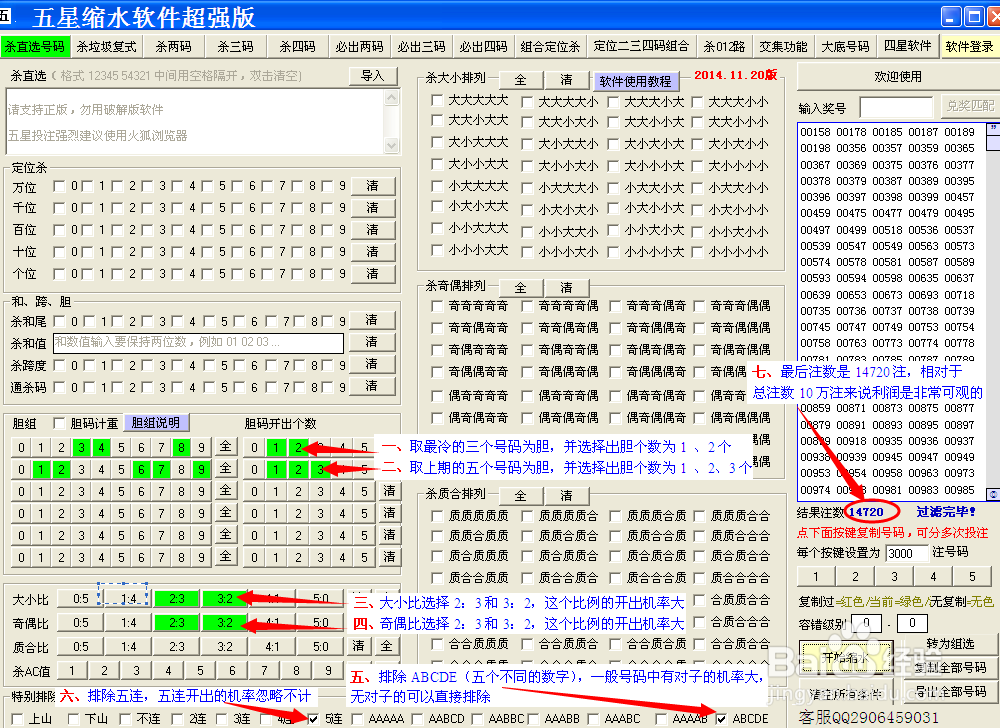Go to the 交集功能 tab
The height and width of the screenshot is (728, 1000).
click(x=783, y=47)
